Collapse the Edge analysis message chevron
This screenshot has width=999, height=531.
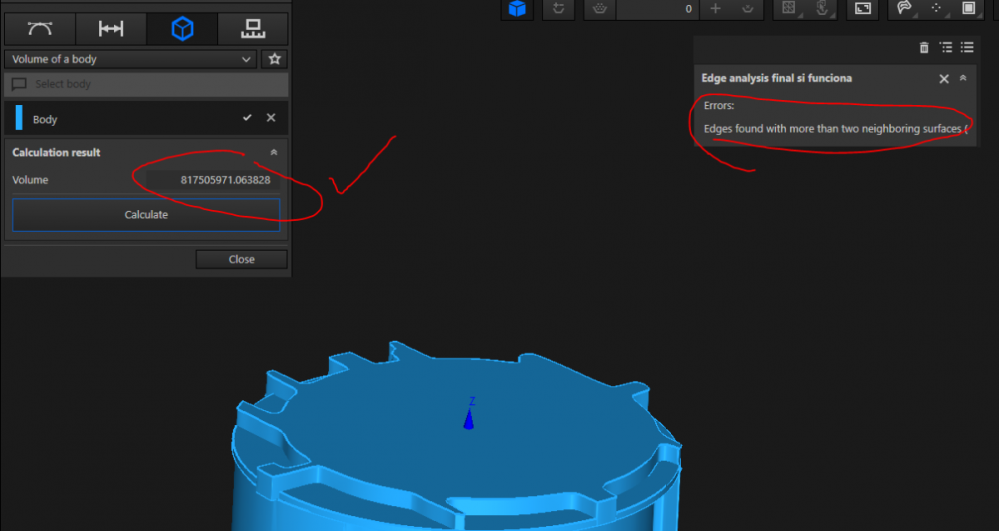963,78
